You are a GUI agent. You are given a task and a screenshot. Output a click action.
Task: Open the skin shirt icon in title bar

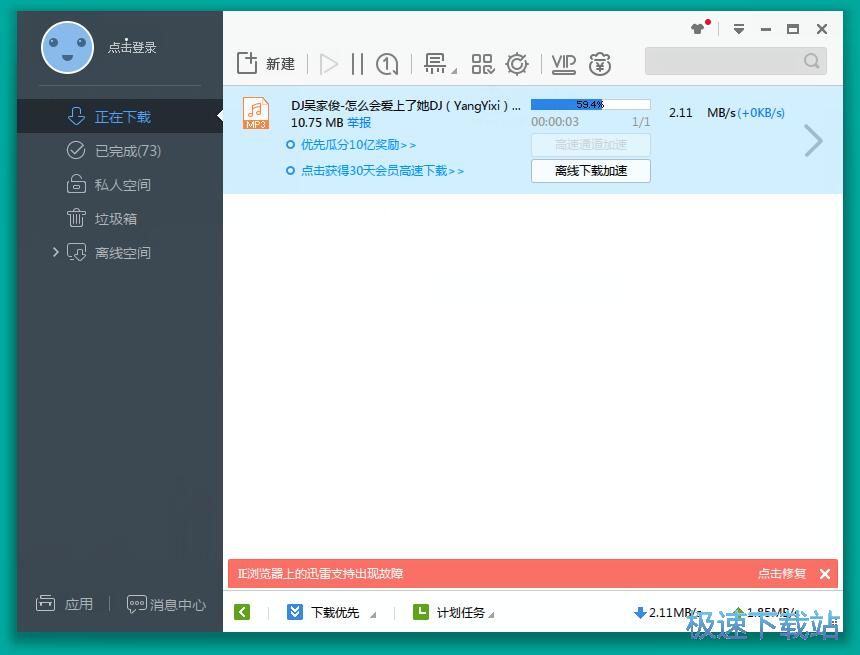pyautogui.click(x=698, y=29)
